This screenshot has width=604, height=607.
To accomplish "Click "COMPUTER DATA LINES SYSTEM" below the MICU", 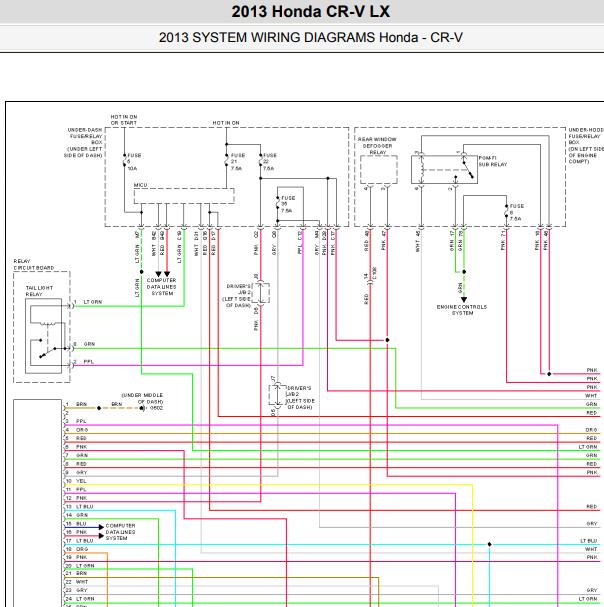I will pos(161,286).
